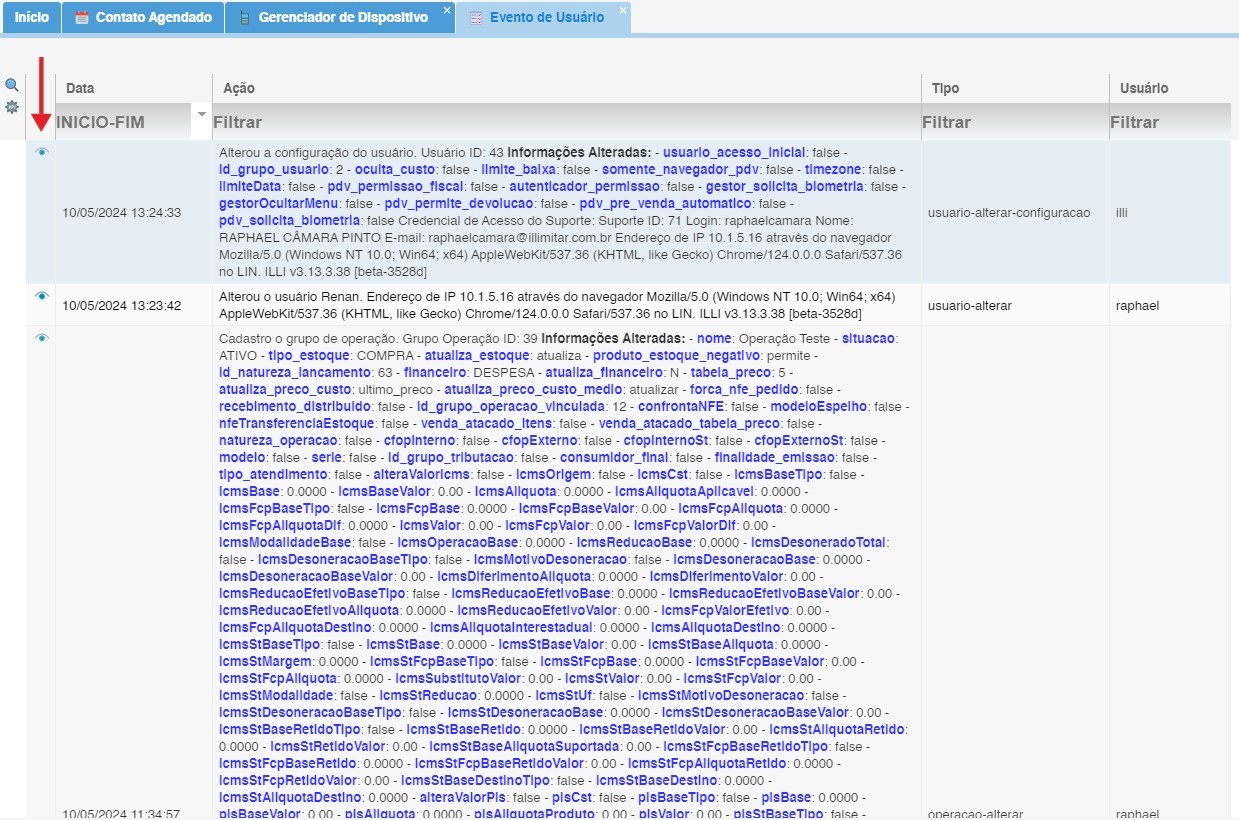Click the magnifying glass search icon
The height and width of the screenshot is (820, 1239).
pos(12,85)
